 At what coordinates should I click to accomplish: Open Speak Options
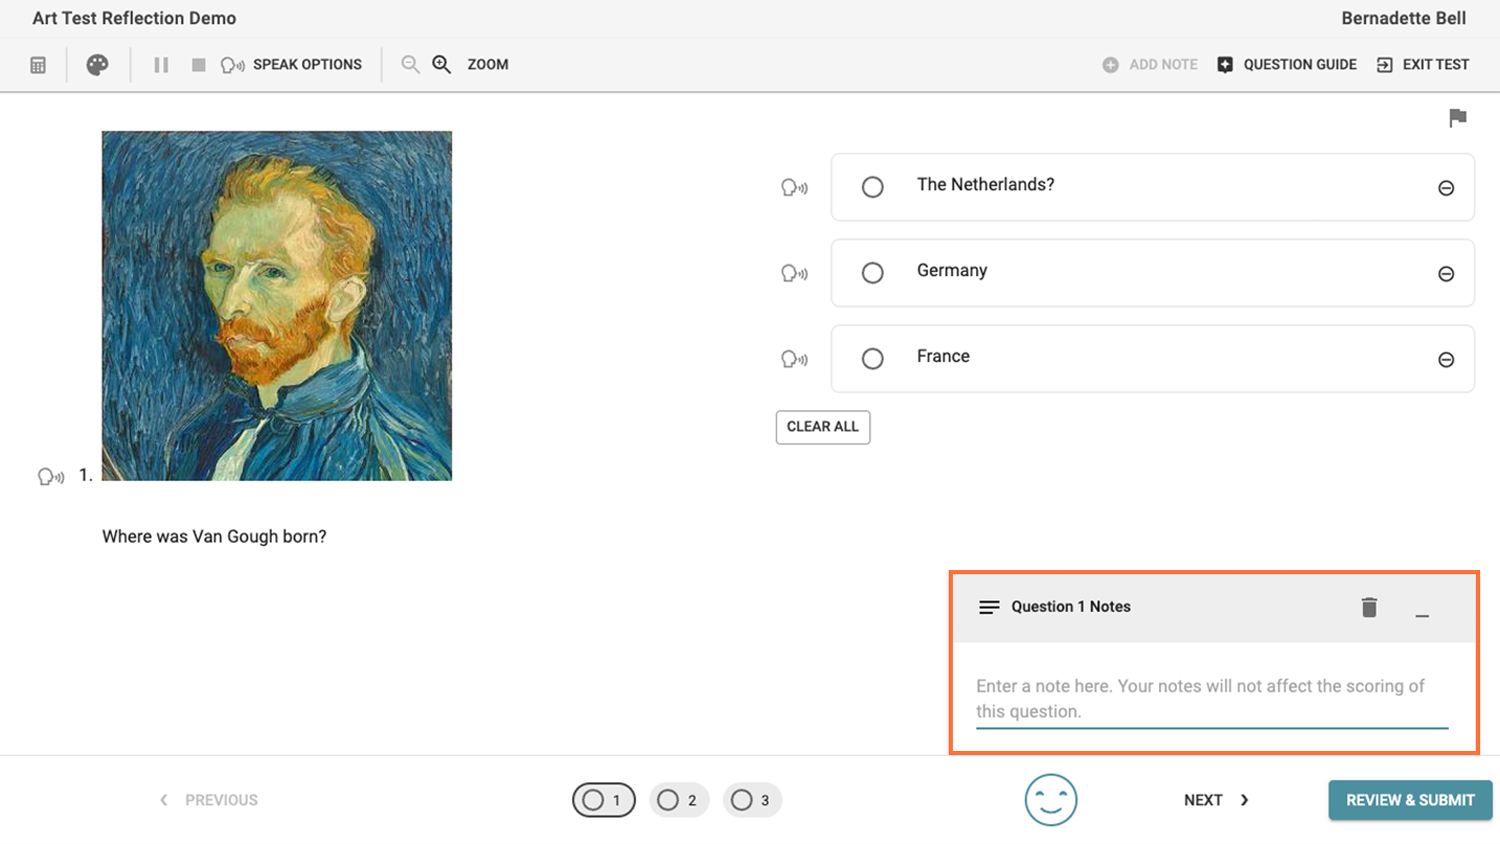click(x=291, y=65)
